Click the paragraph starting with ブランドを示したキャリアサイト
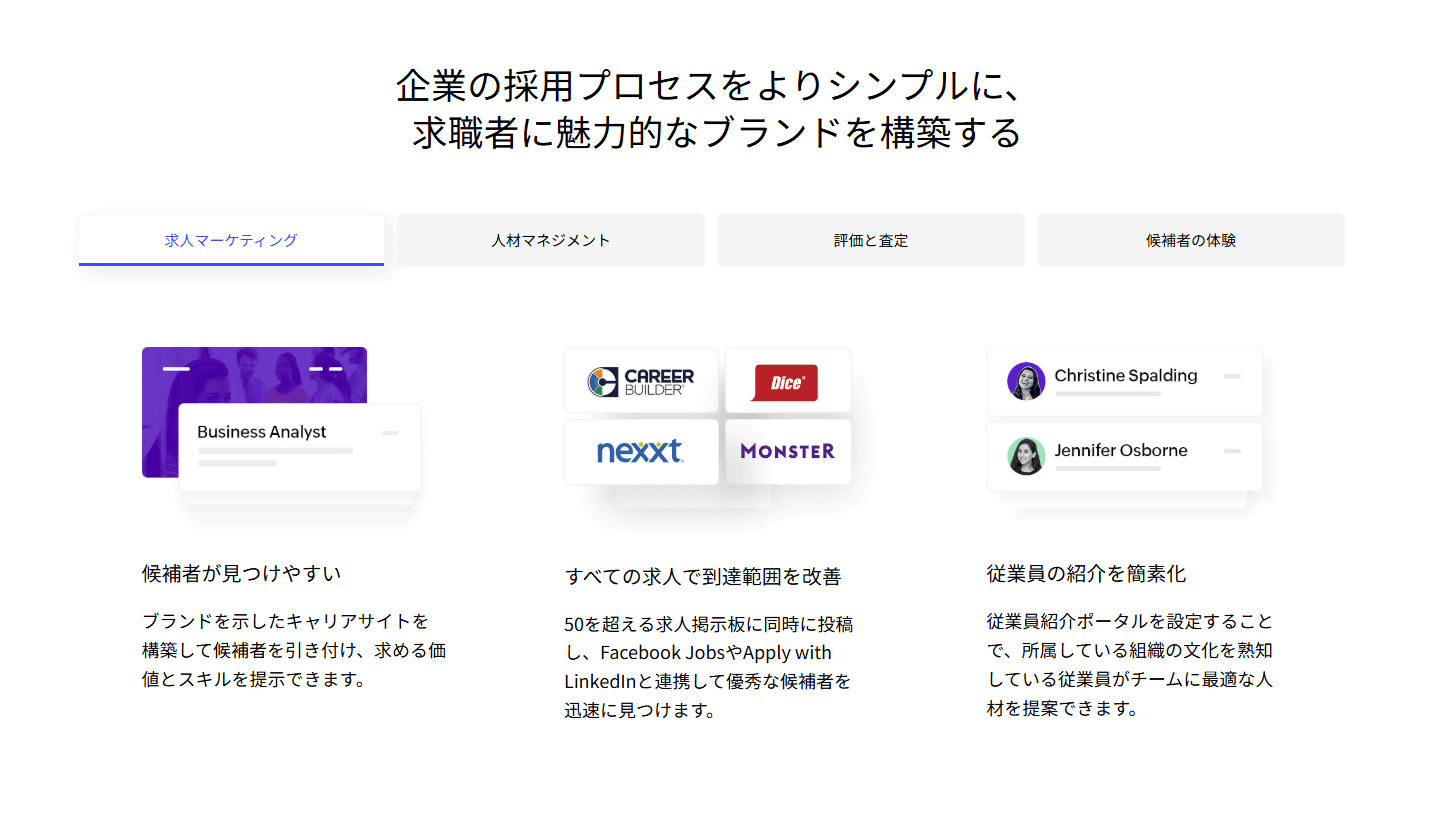The image size is (1434, 833). pyautogui.click(x=294, y=650)
